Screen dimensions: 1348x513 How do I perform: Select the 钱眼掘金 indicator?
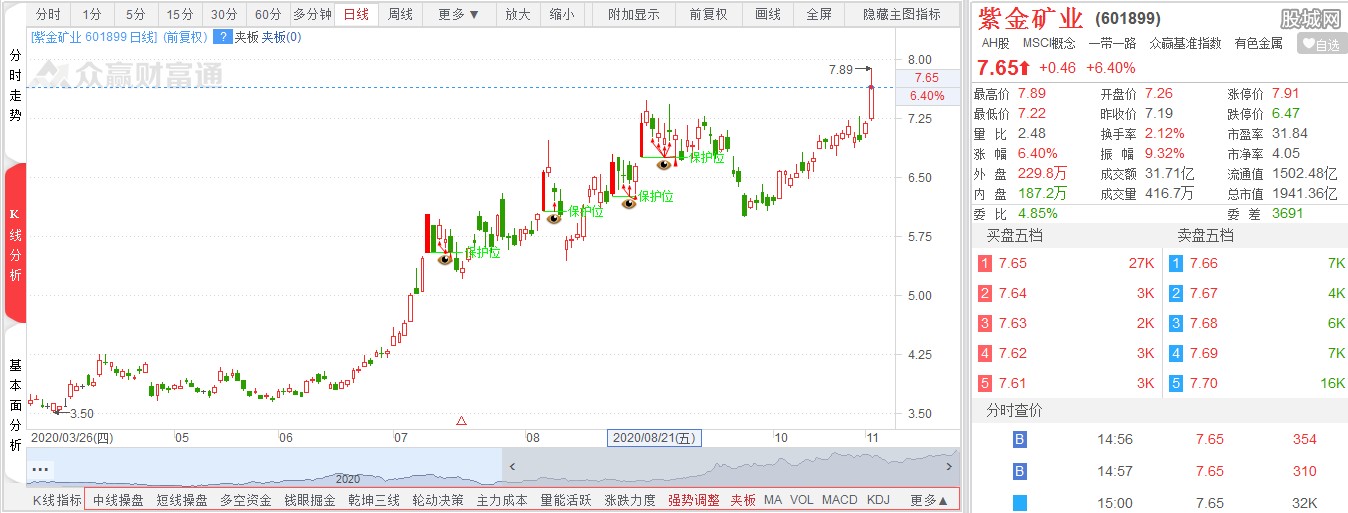[310, 500]
